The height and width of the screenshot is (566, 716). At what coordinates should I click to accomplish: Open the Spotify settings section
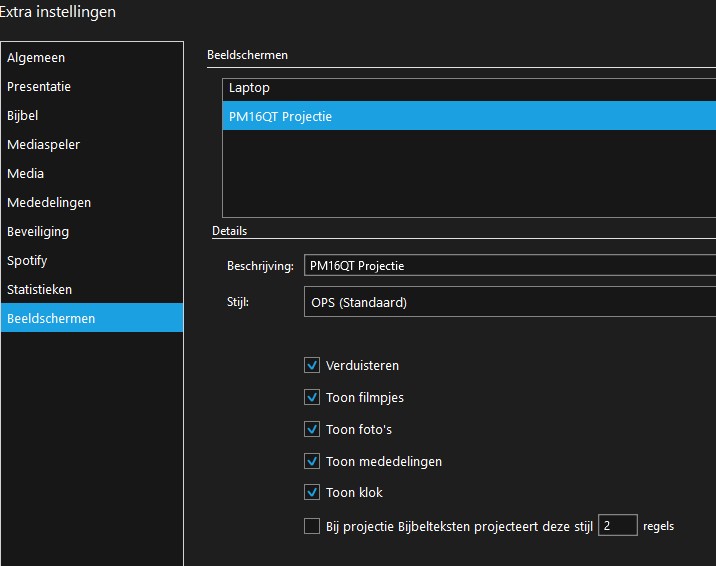click(x=27, y=261)
